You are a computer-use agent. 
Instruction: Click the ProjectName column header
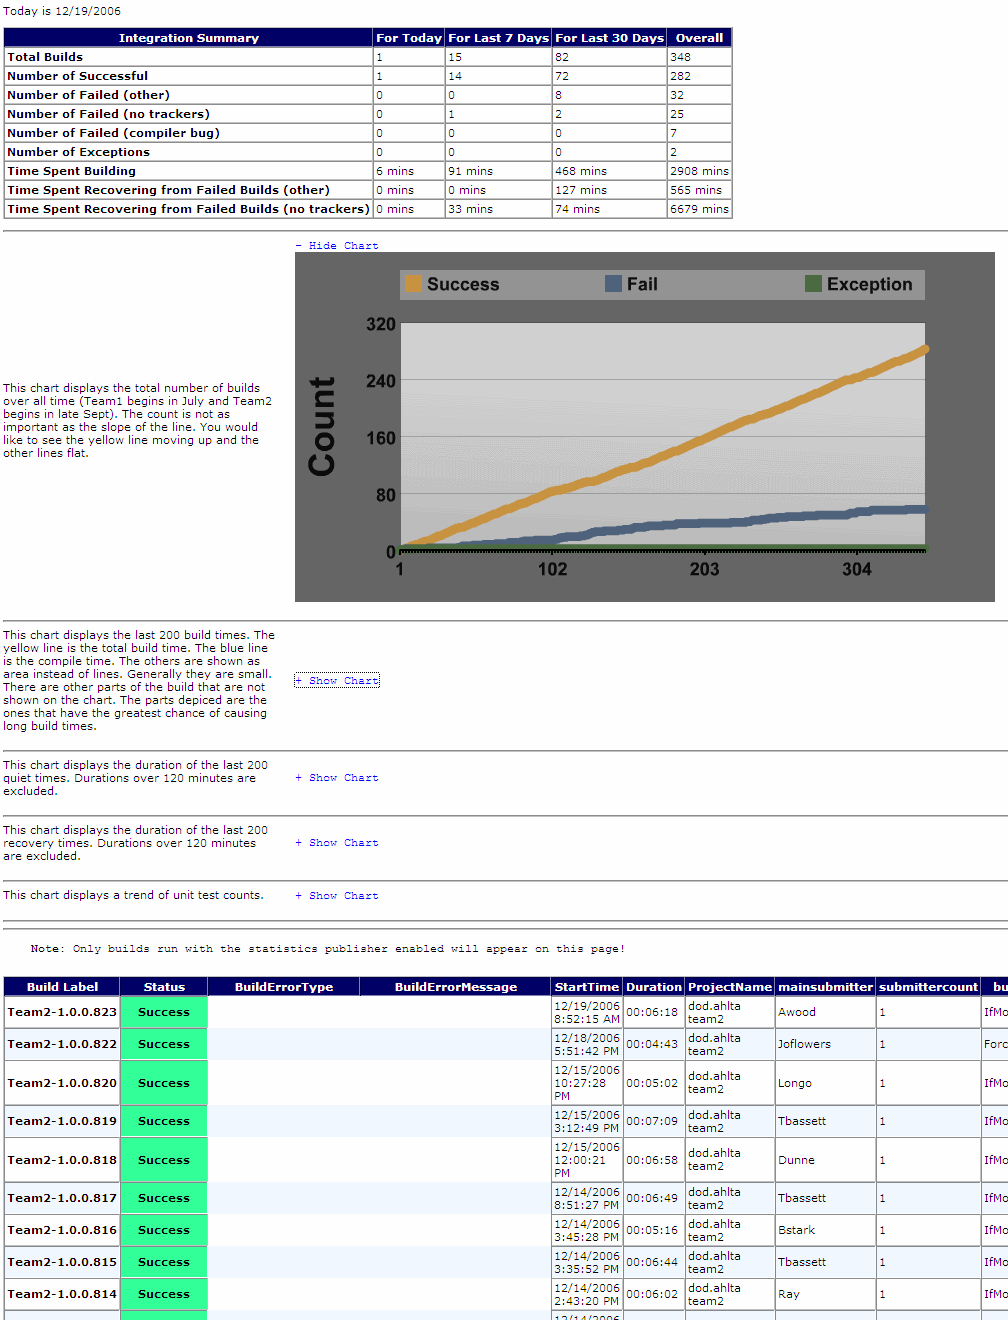tap(730, 987)
